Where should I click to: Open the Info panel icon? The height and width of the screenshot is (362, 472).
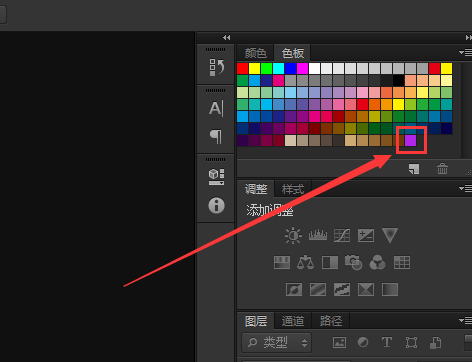216,205
